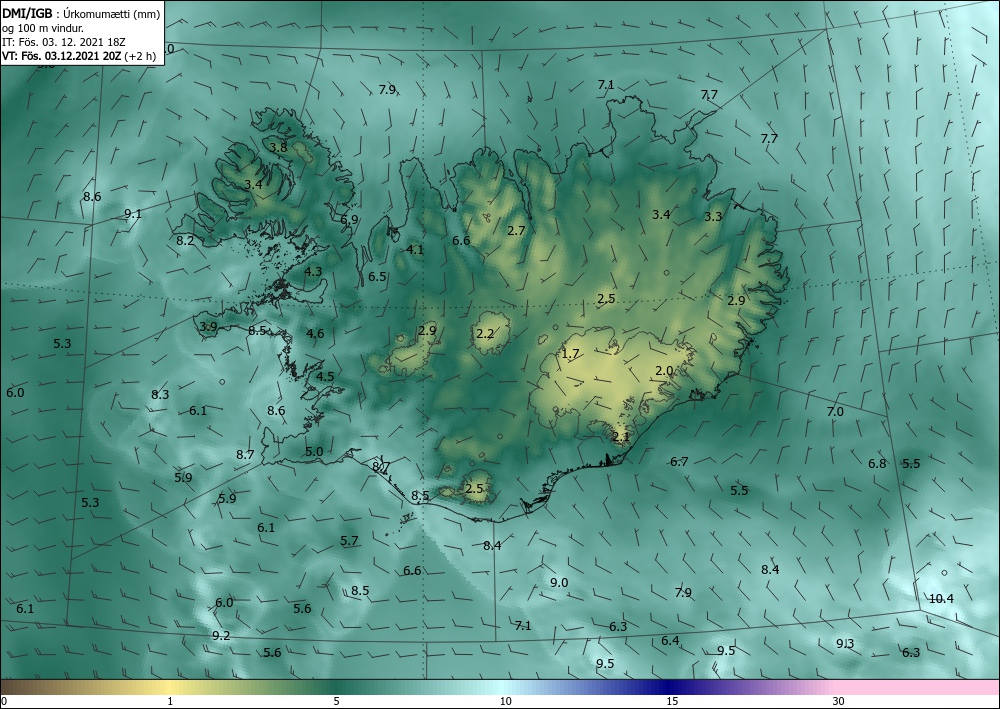This screenshot has width=1000, height=709.
Task: Click the 1.7 value on the glacier
Action: [x=571, y=354]
